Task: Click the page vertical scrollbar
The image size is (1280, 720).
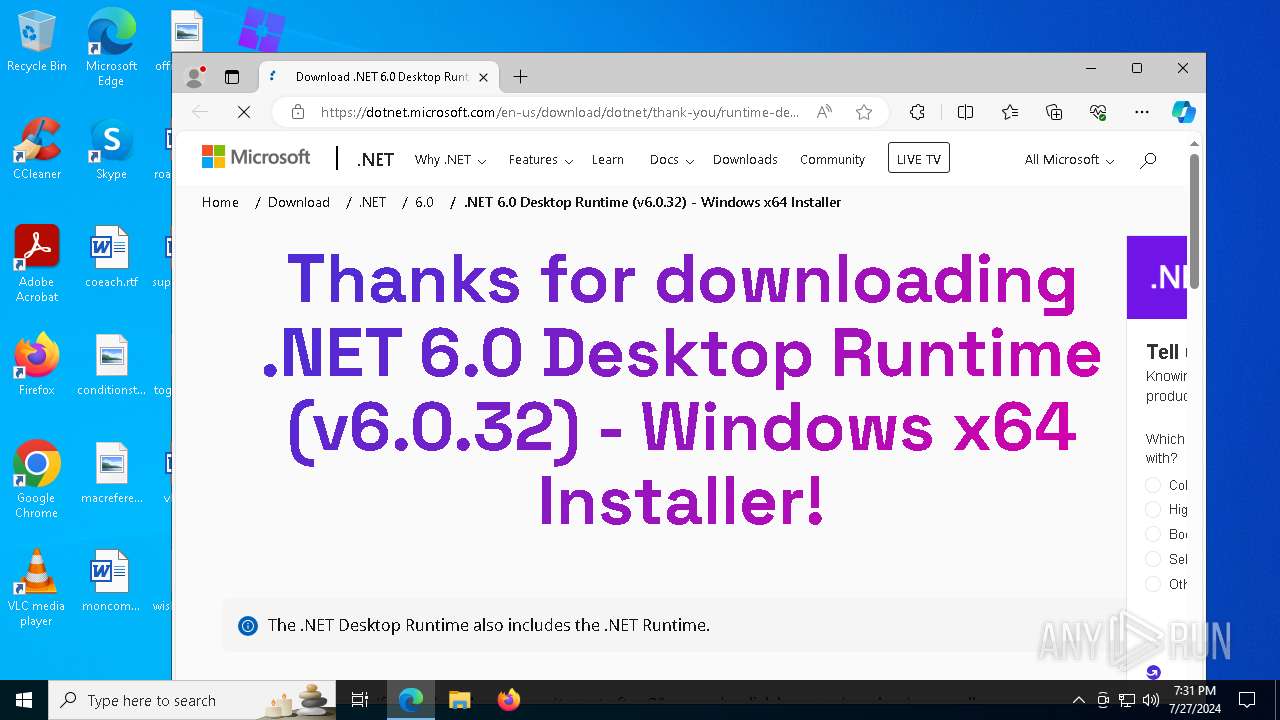Action: pos(1193,222)
